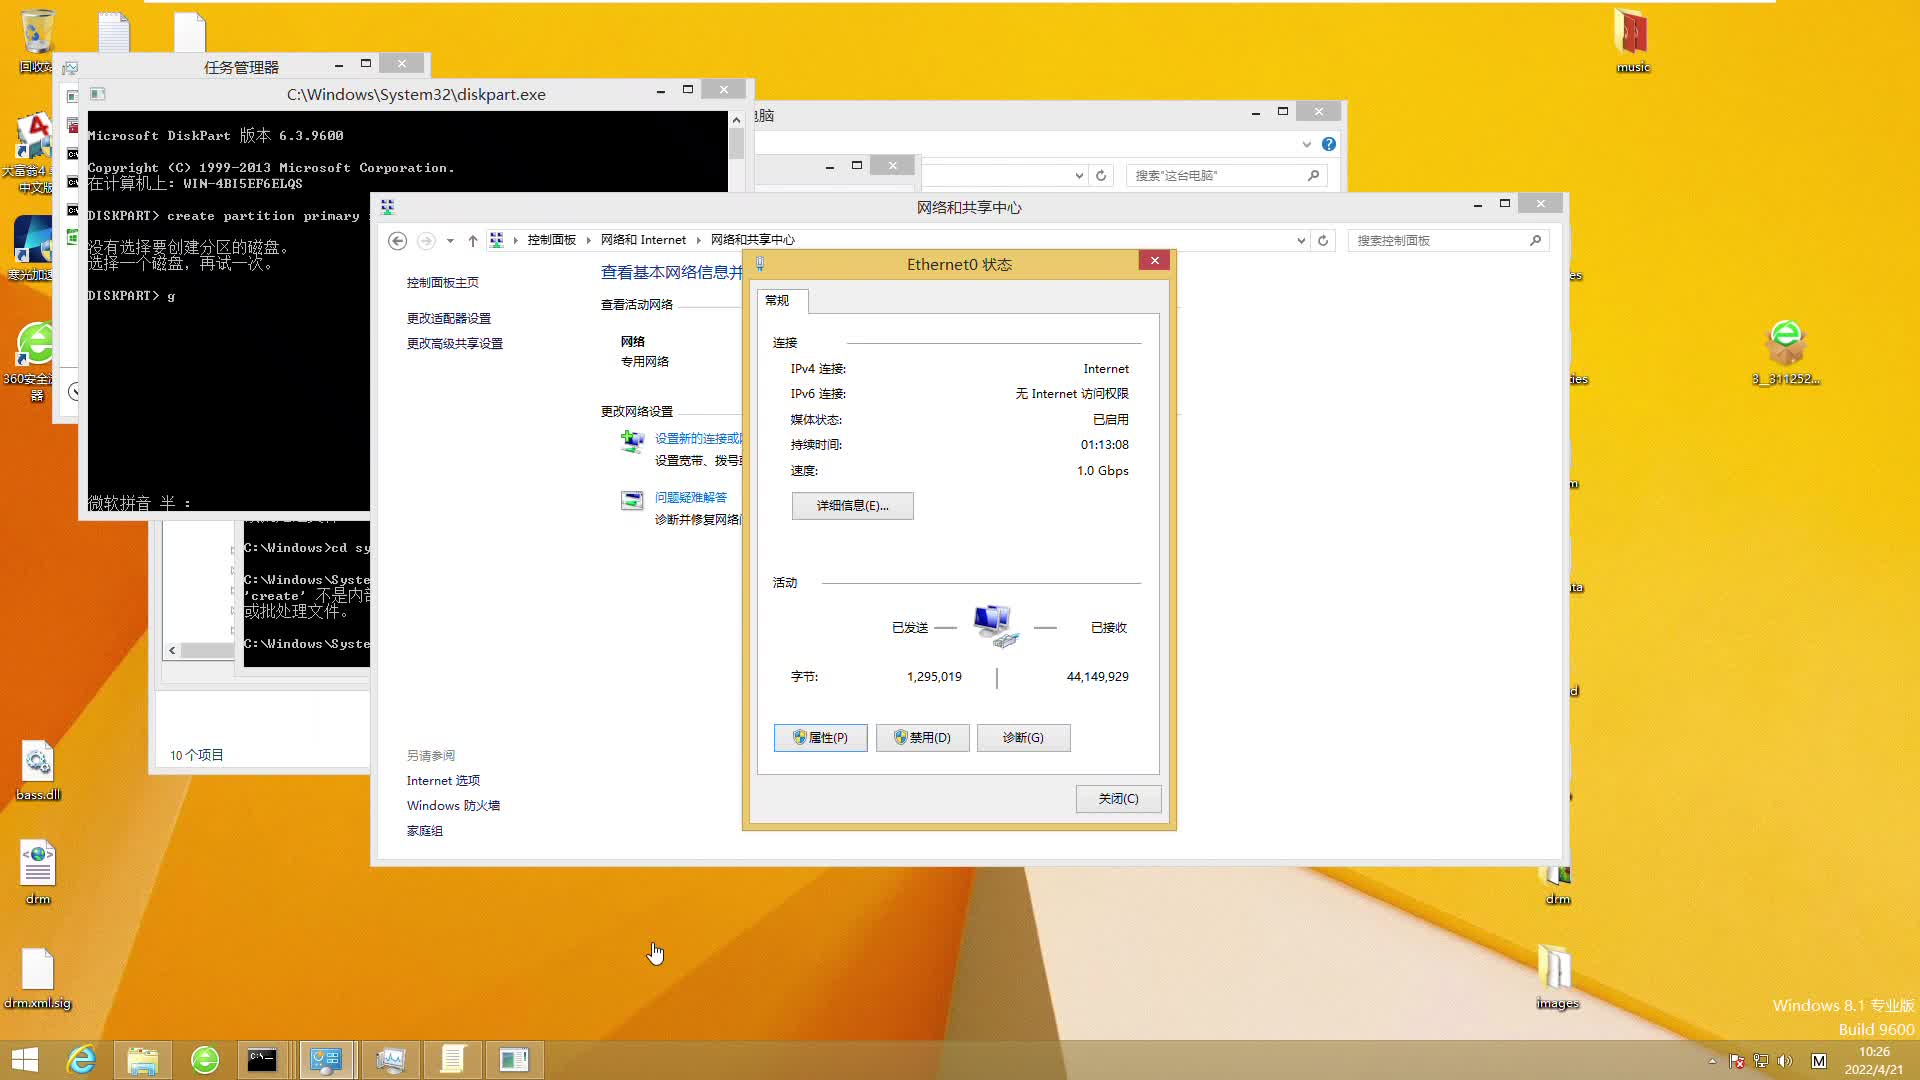Select the 3_311252 installer icon on desktop

(1786, 352)
